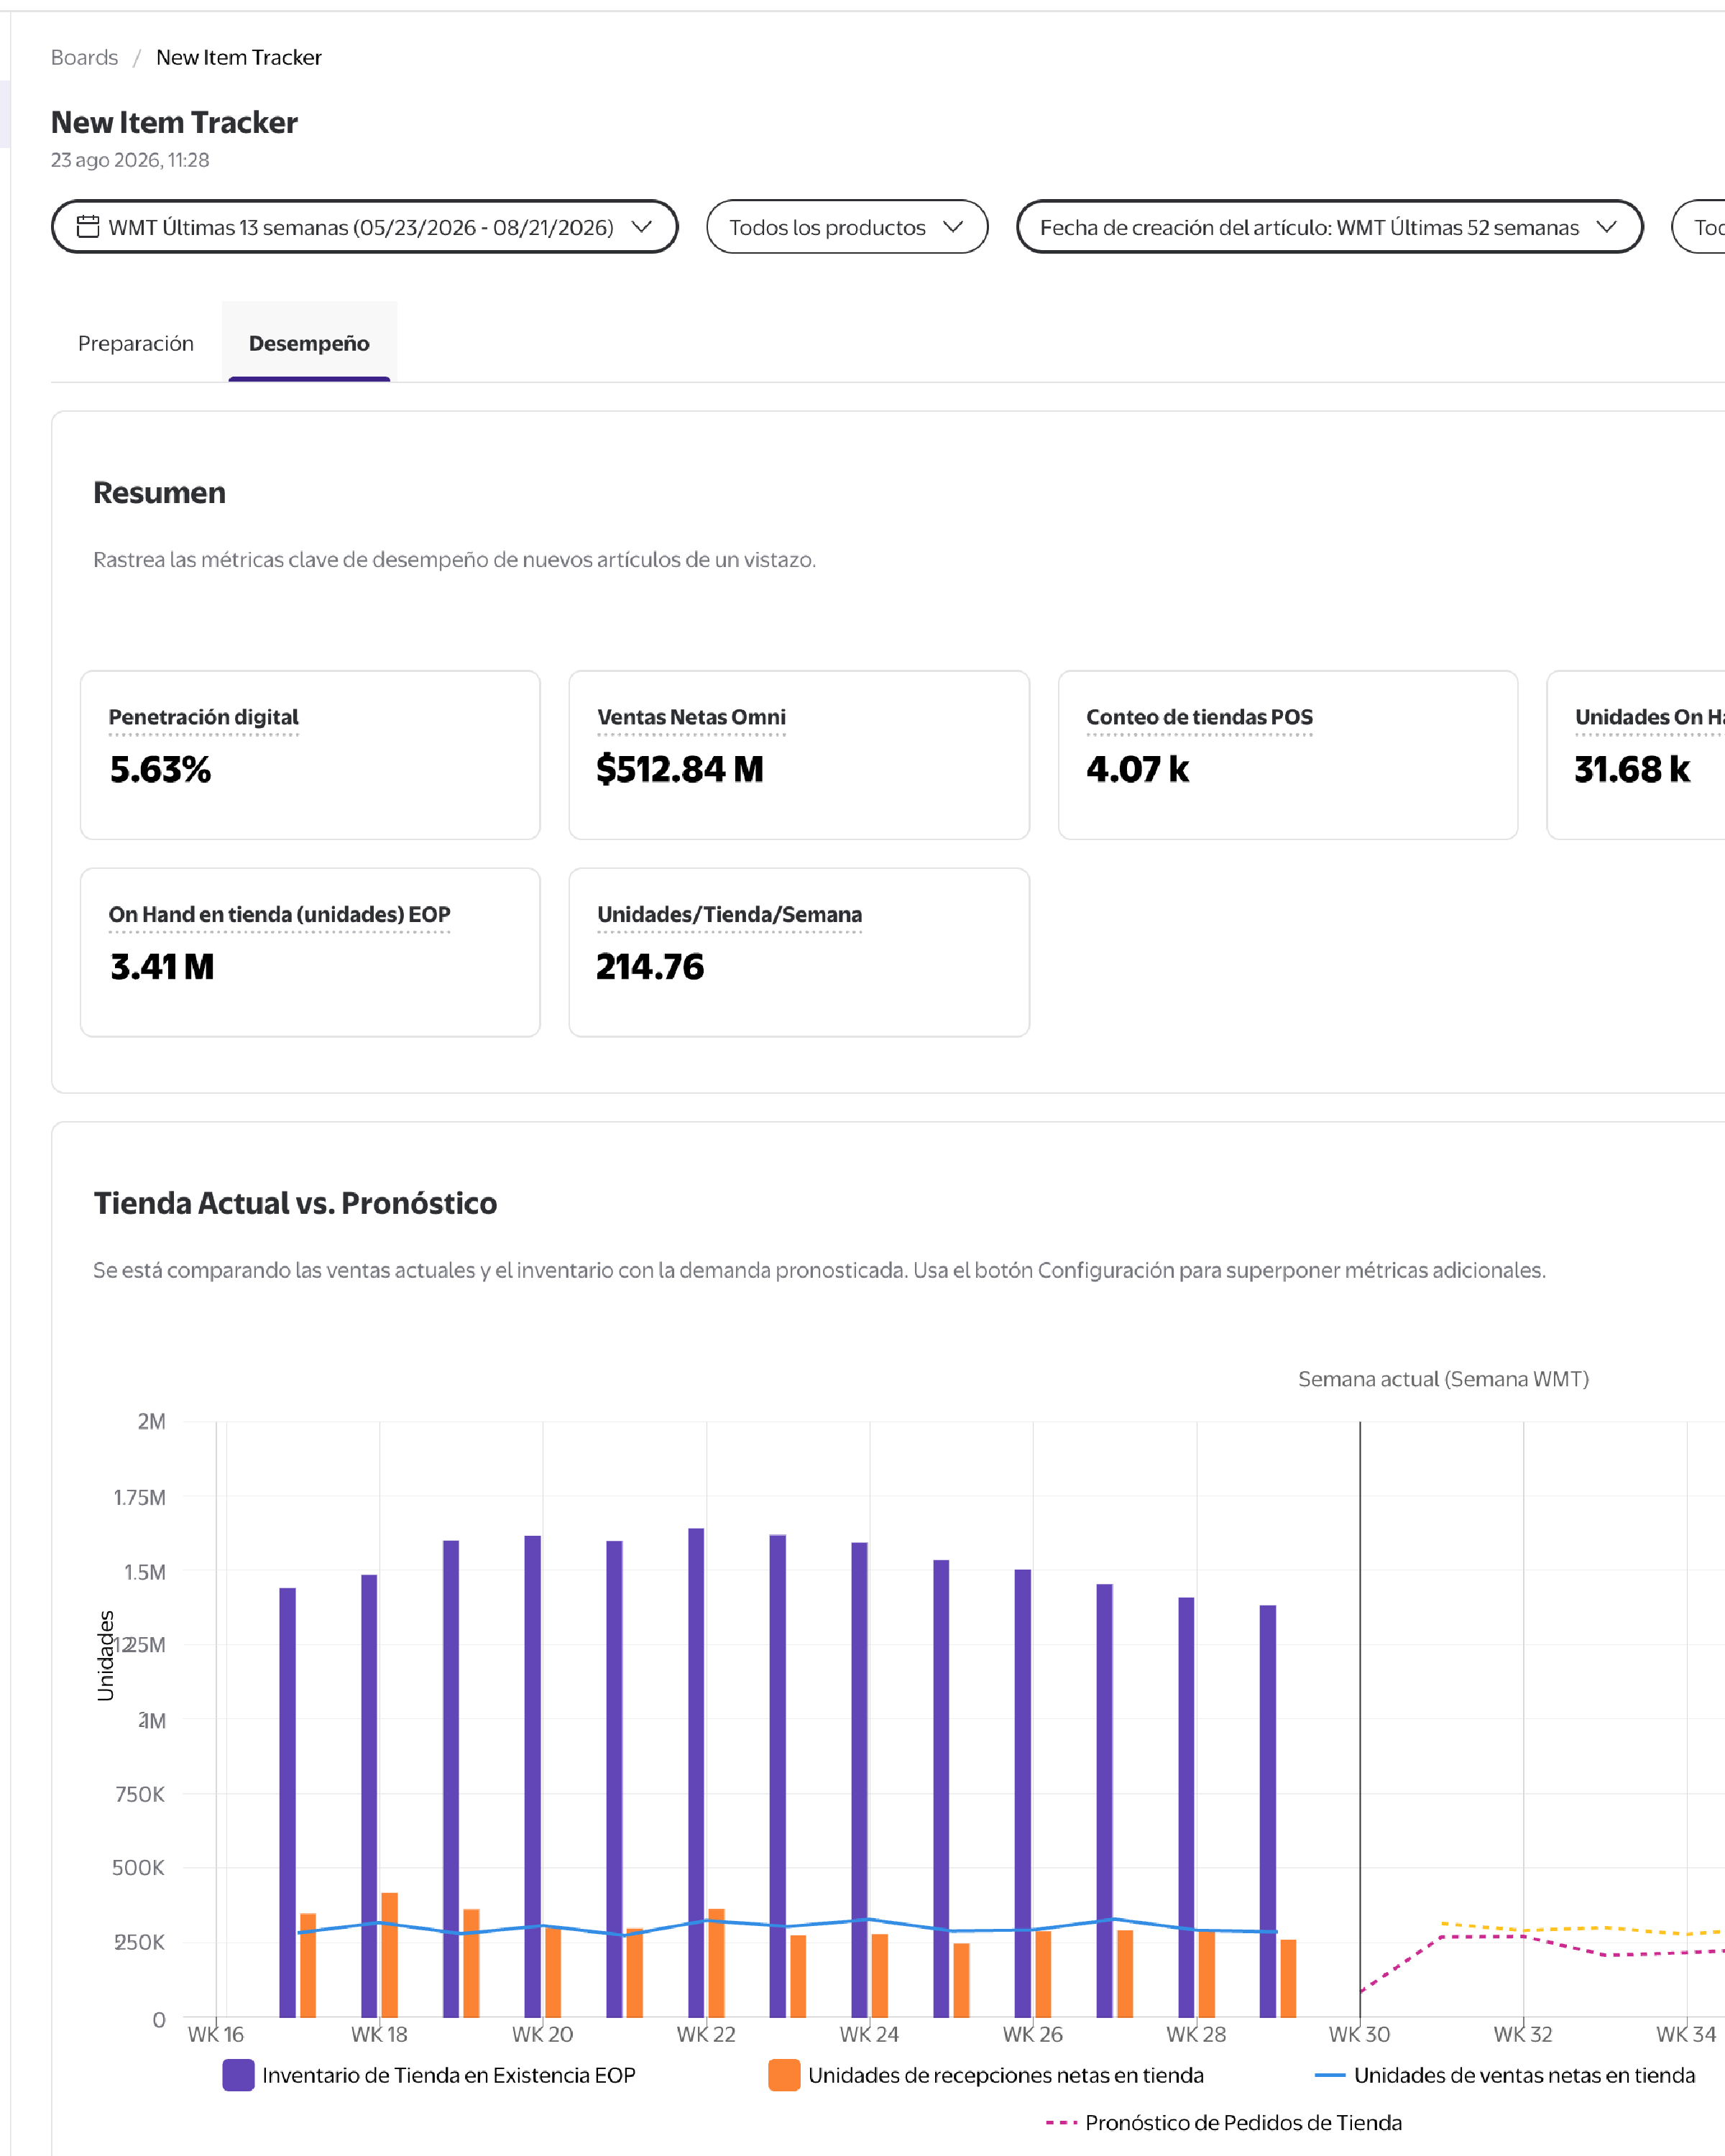
Task: Click the Unidades y-axis title
Action: [105, 1655]
